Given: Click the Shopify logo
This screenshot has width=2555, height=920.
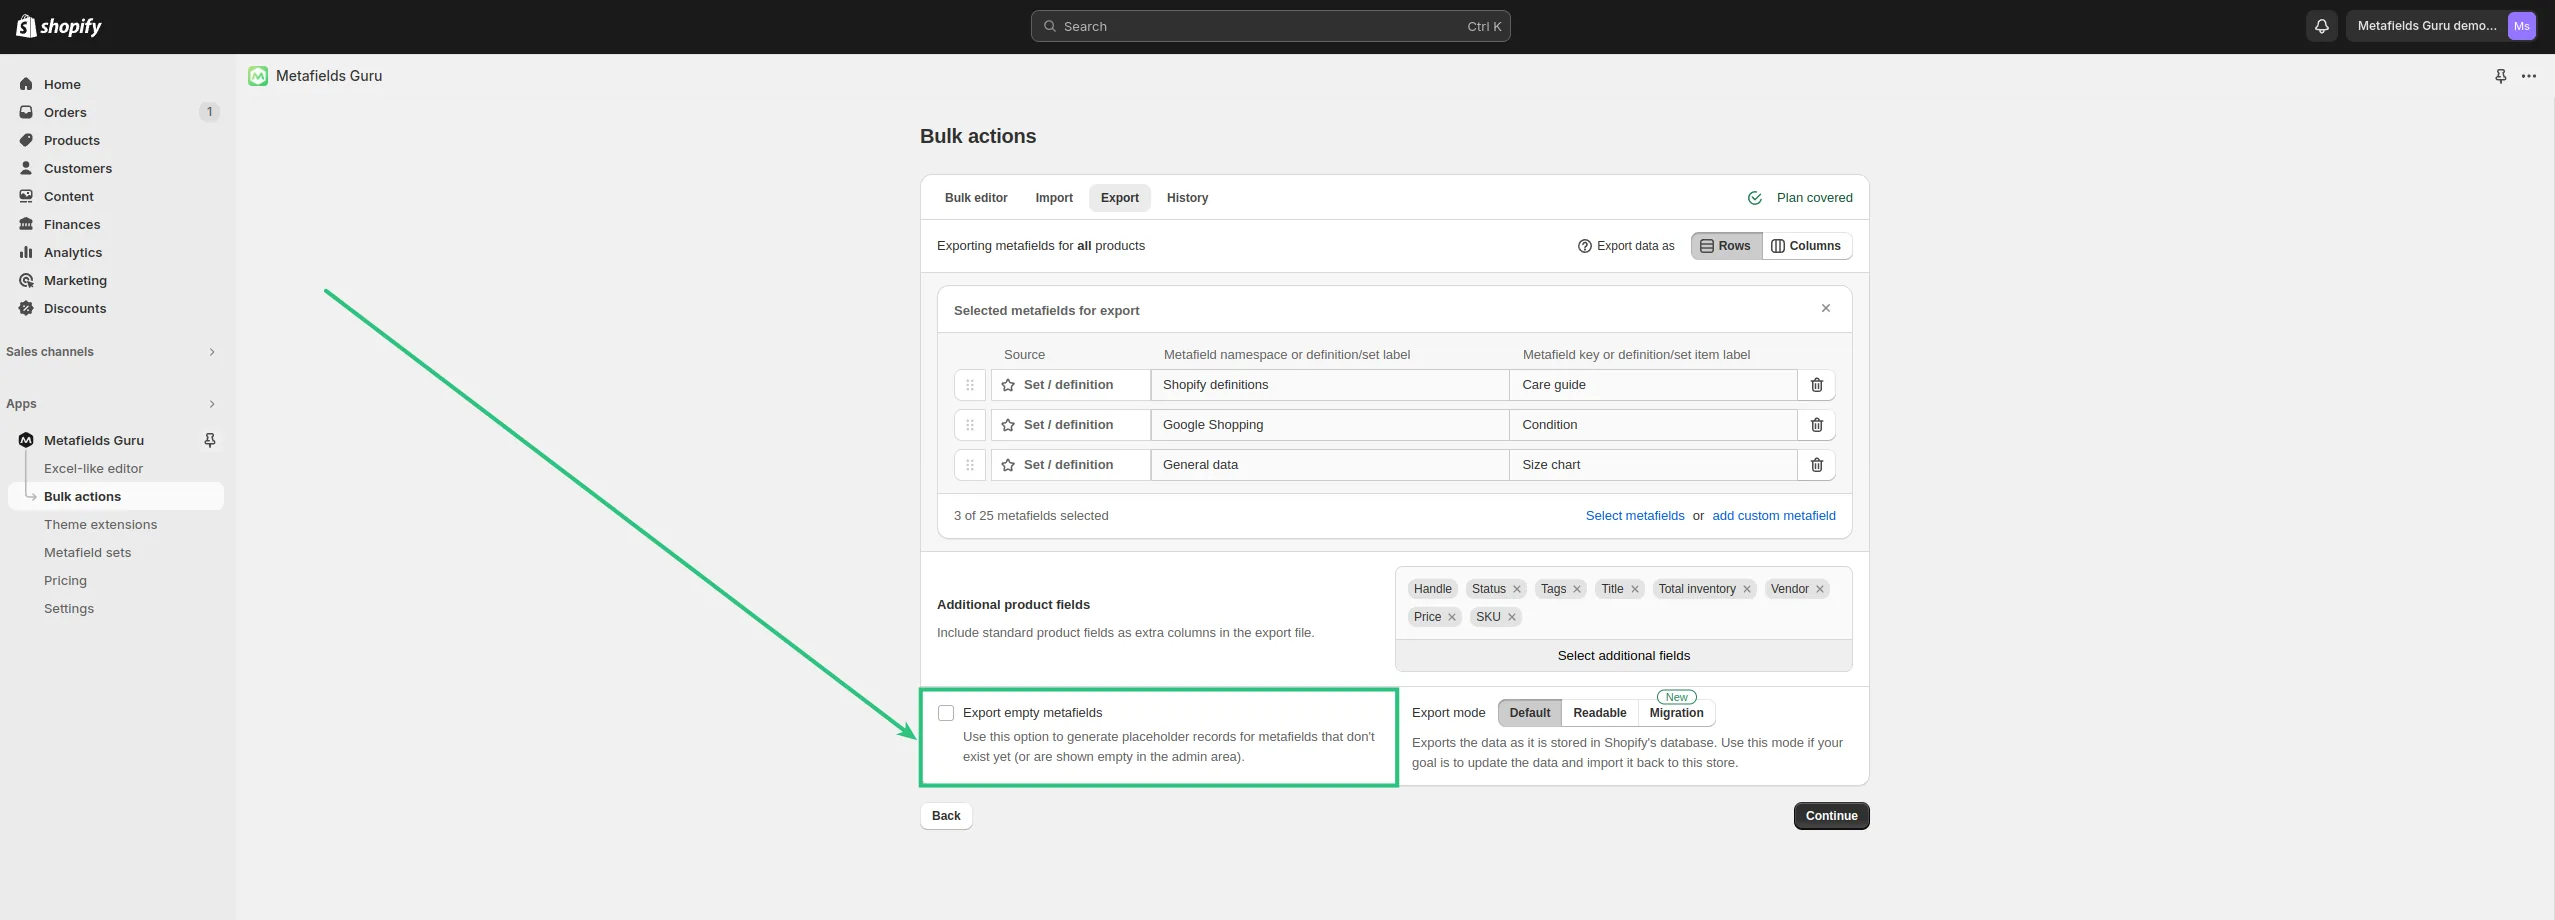Looking at the screenshot, I should click(59, 26).
